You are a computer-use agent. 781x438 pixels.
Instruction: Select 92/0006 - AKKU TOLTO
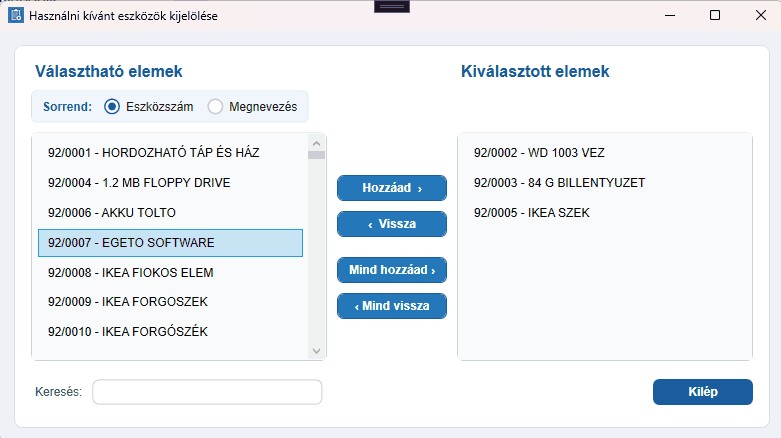pos(170,213)
